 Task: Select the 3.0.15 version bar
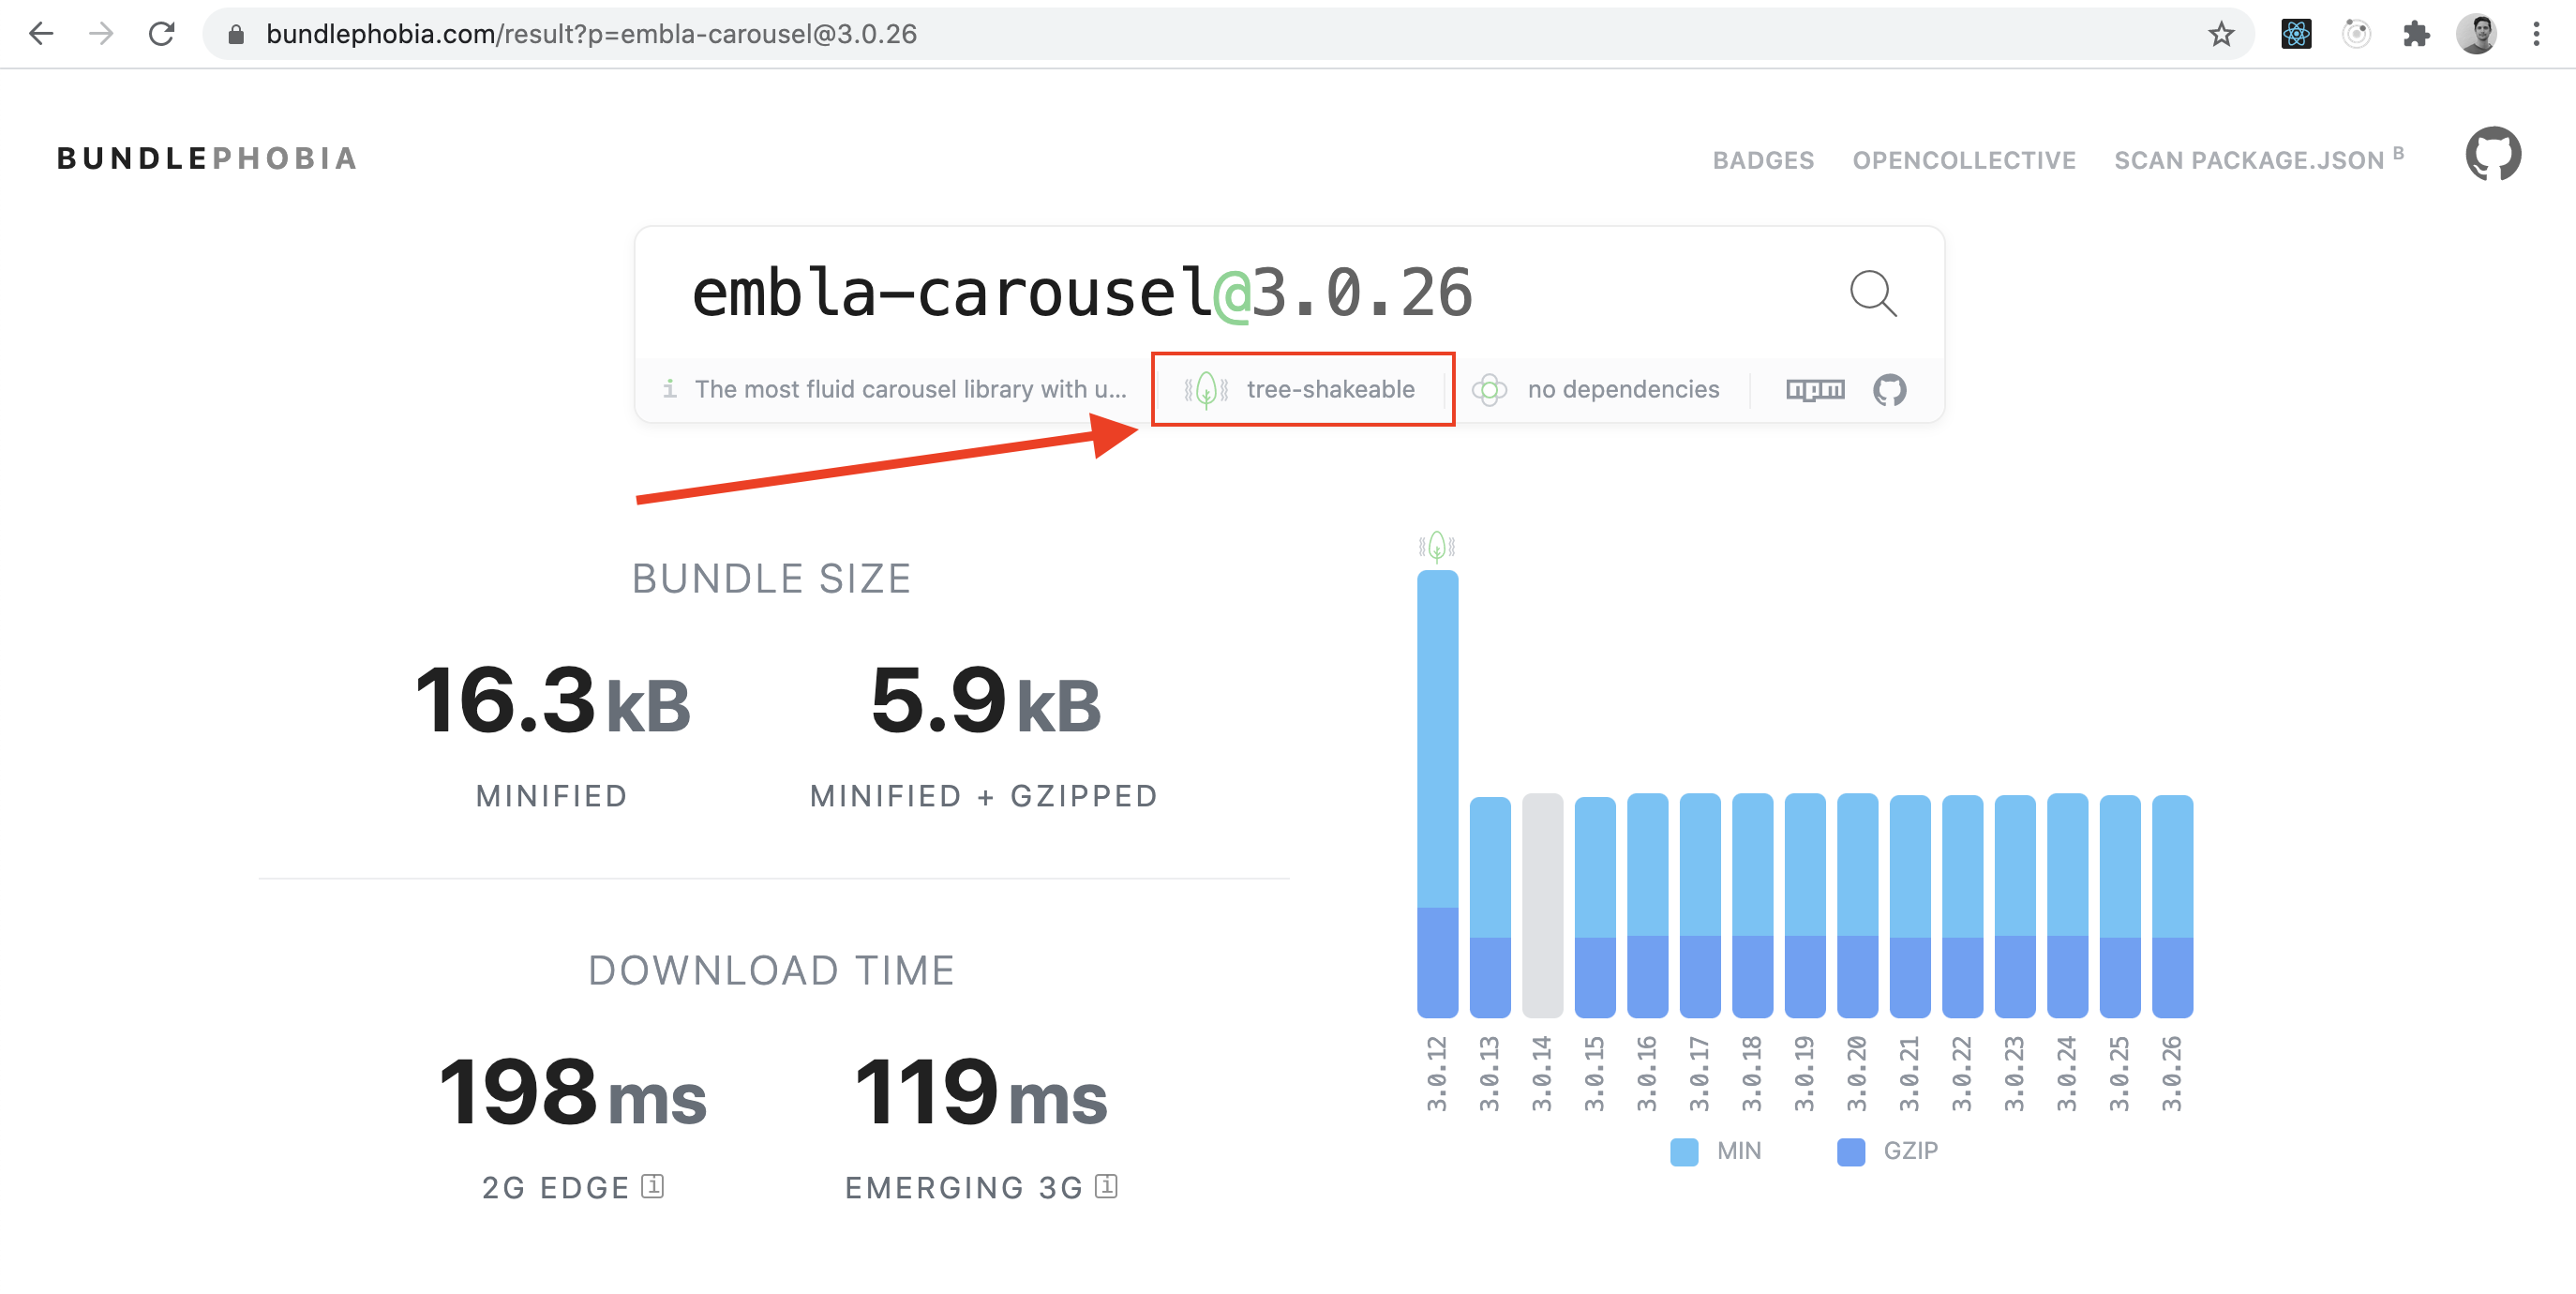1595,907
